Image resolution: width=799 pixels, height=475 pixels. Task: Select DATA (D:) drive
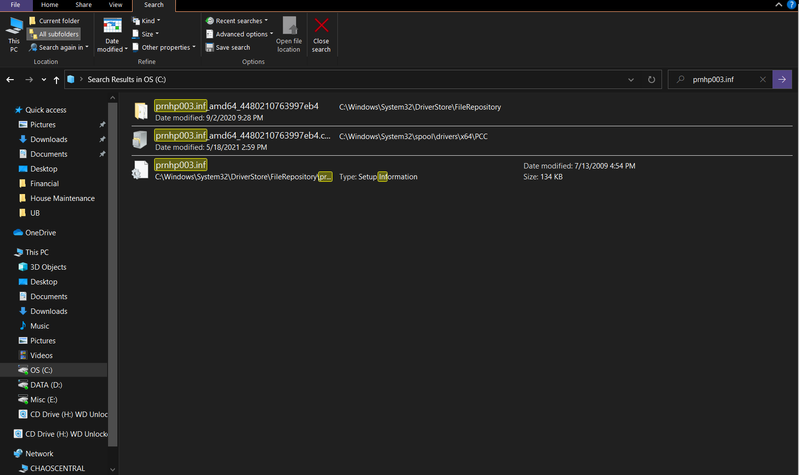pyautogui.click(x=46, y=385)
